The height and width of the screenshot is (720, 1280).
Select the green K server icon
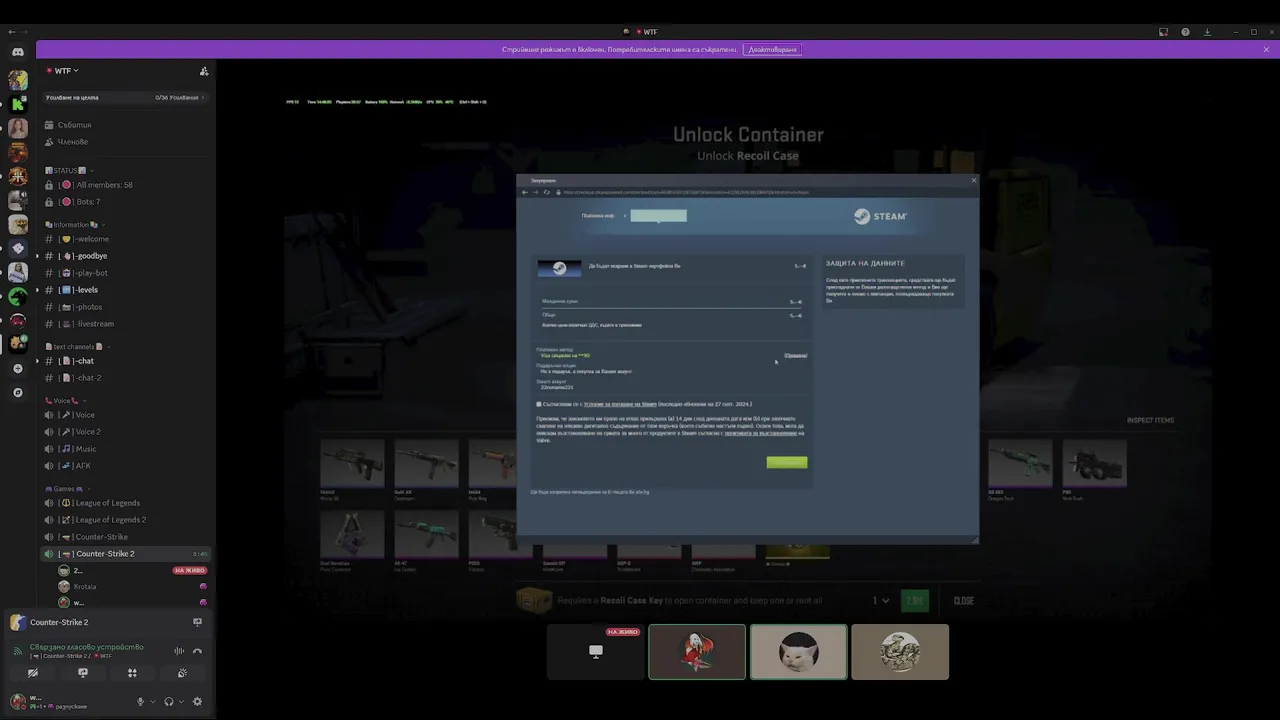[18, 104]
